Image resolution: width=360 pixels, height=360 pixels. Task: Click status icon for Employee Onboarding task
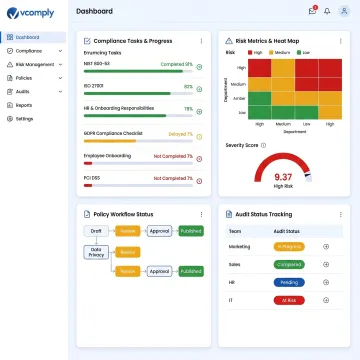coord(199,159)
